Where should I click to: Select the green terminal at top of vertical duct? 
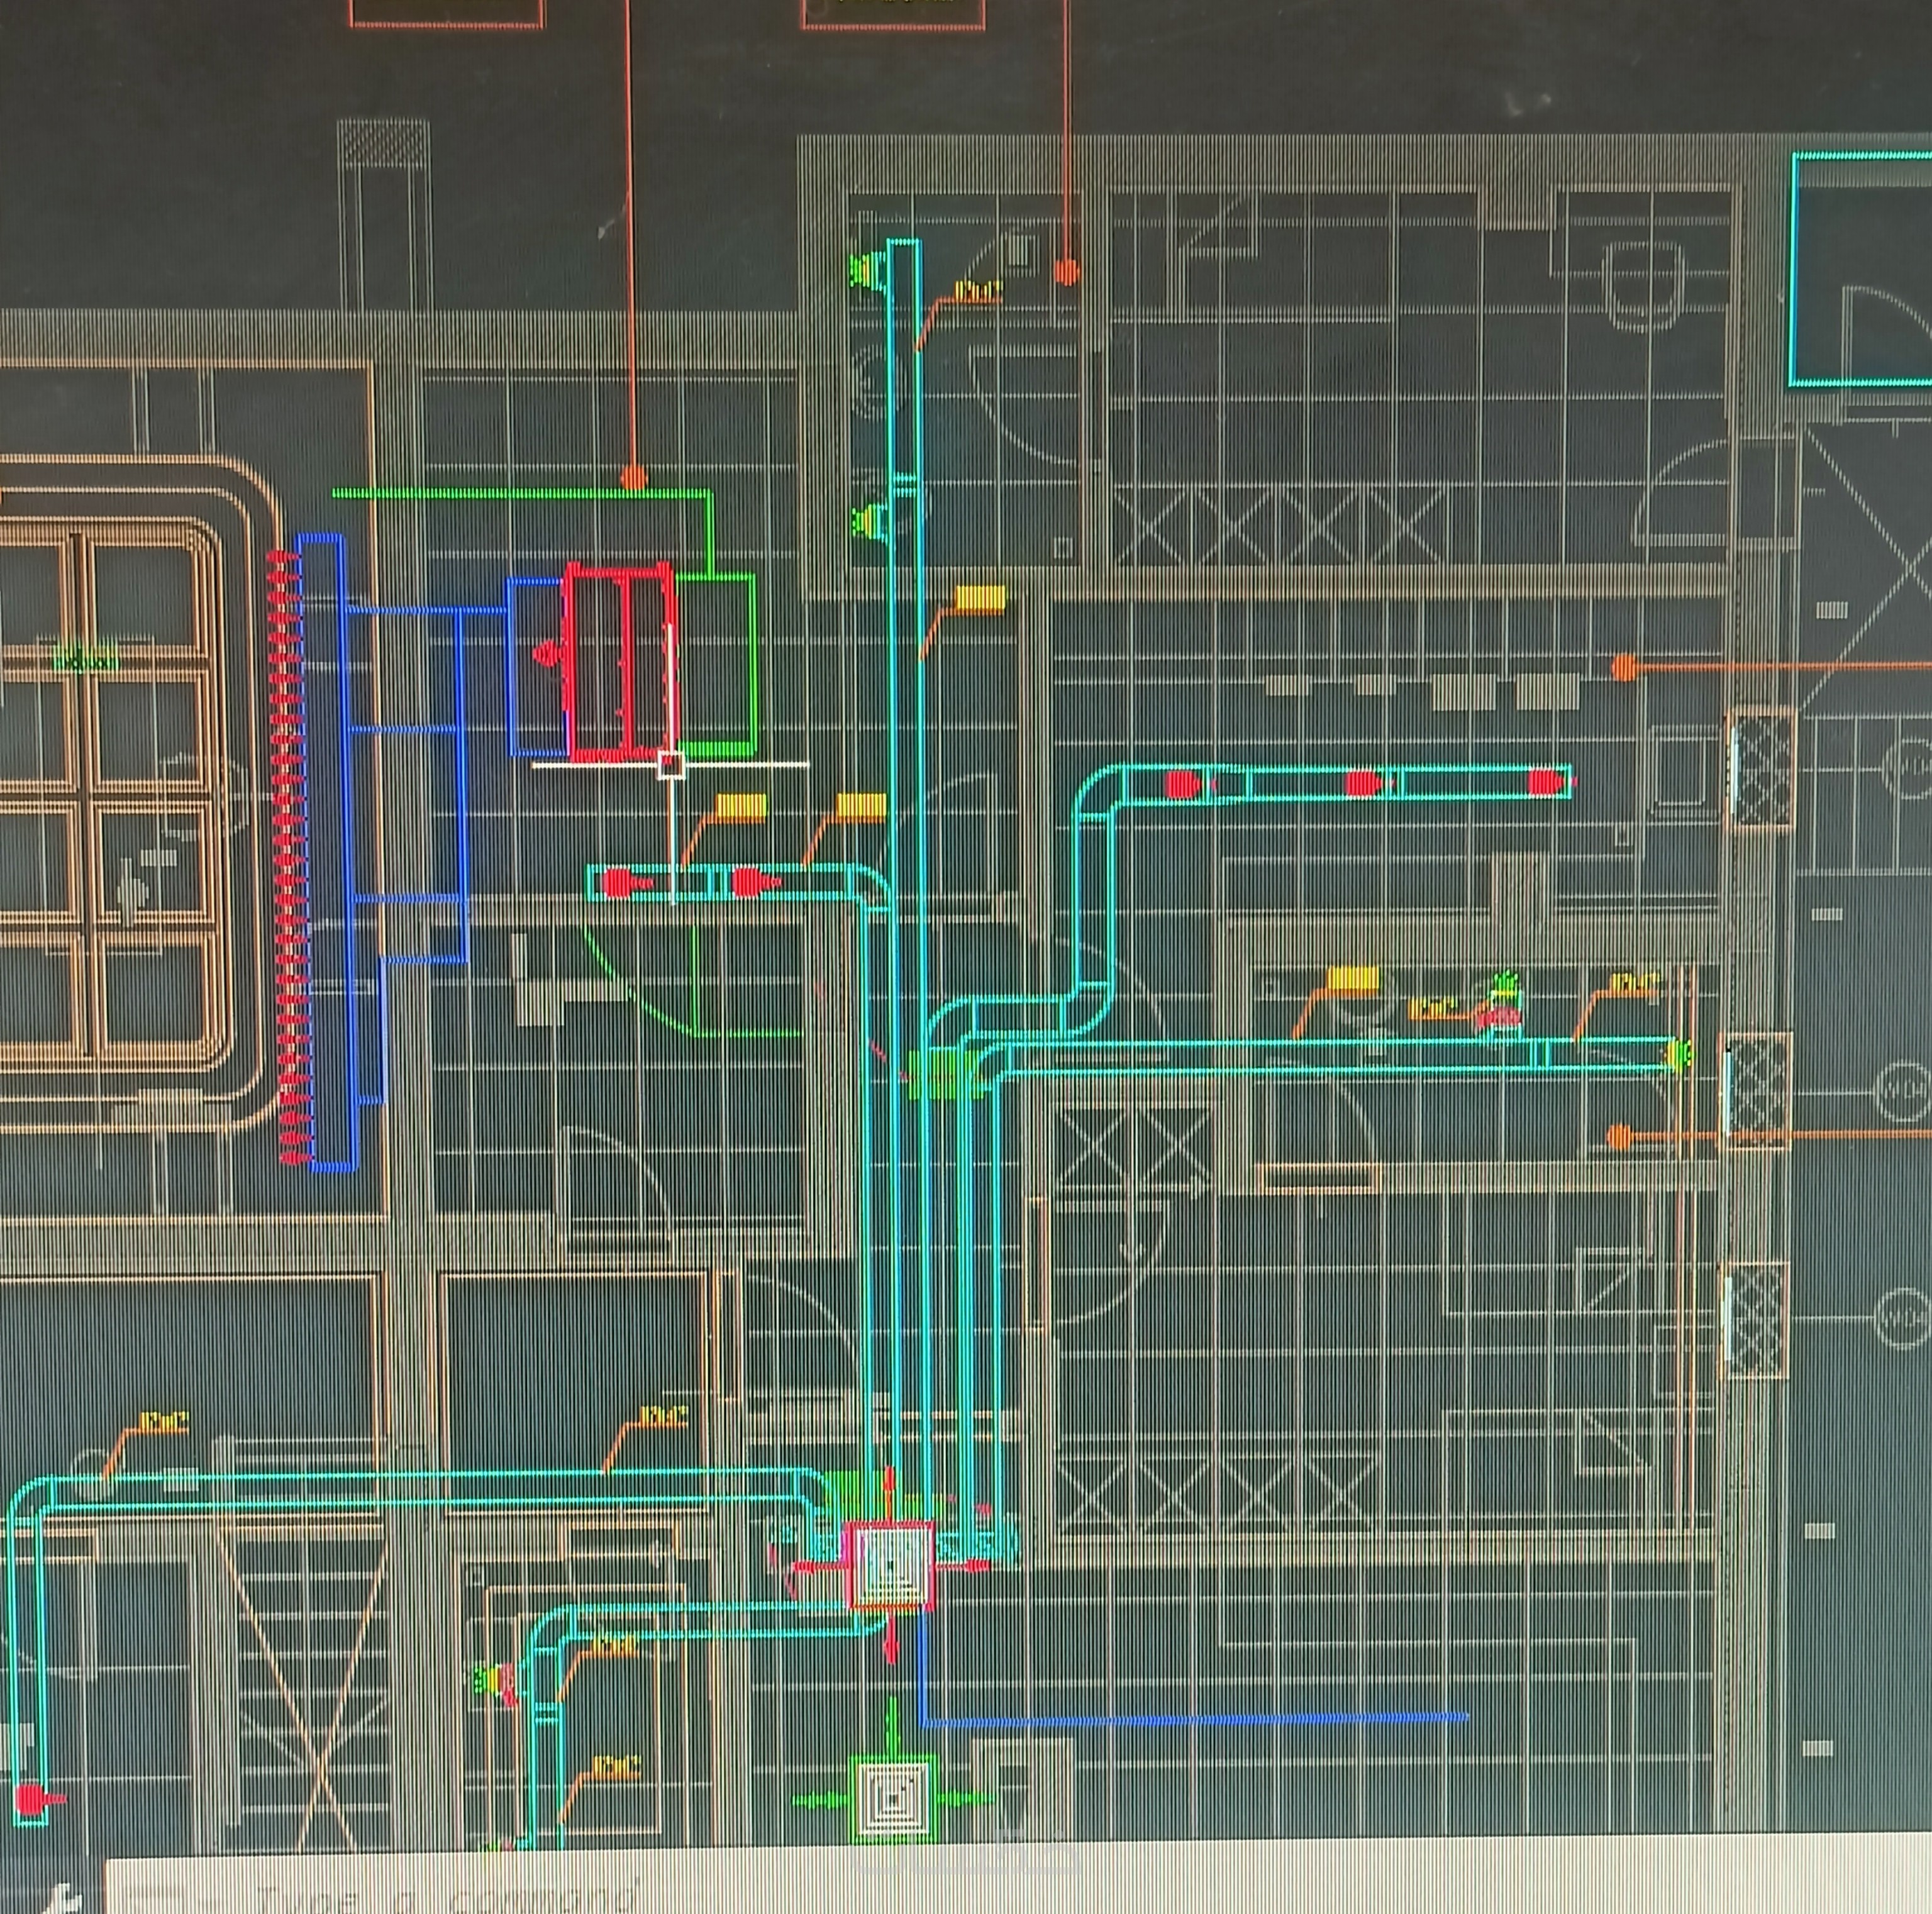point(866,270)
